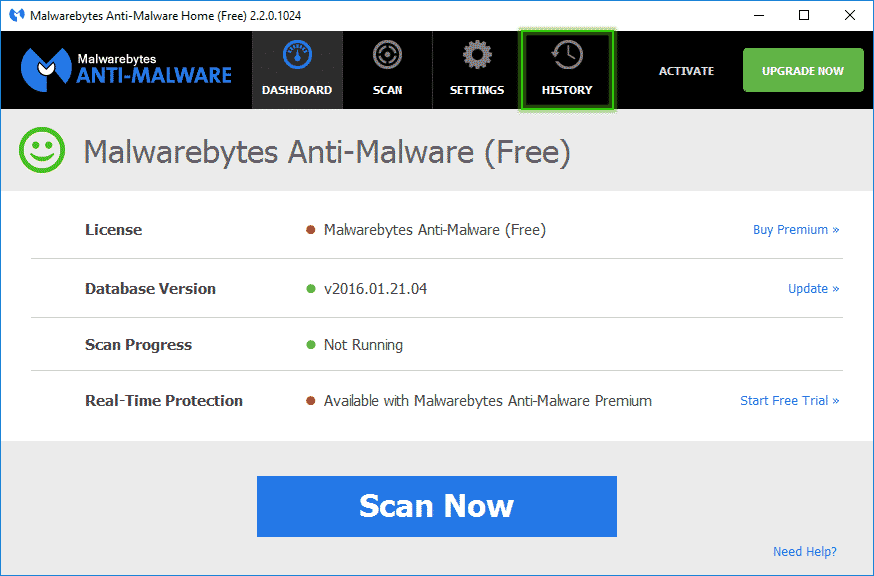
Task: Click the Dashboard gauge icon
Action: (297, 56)
